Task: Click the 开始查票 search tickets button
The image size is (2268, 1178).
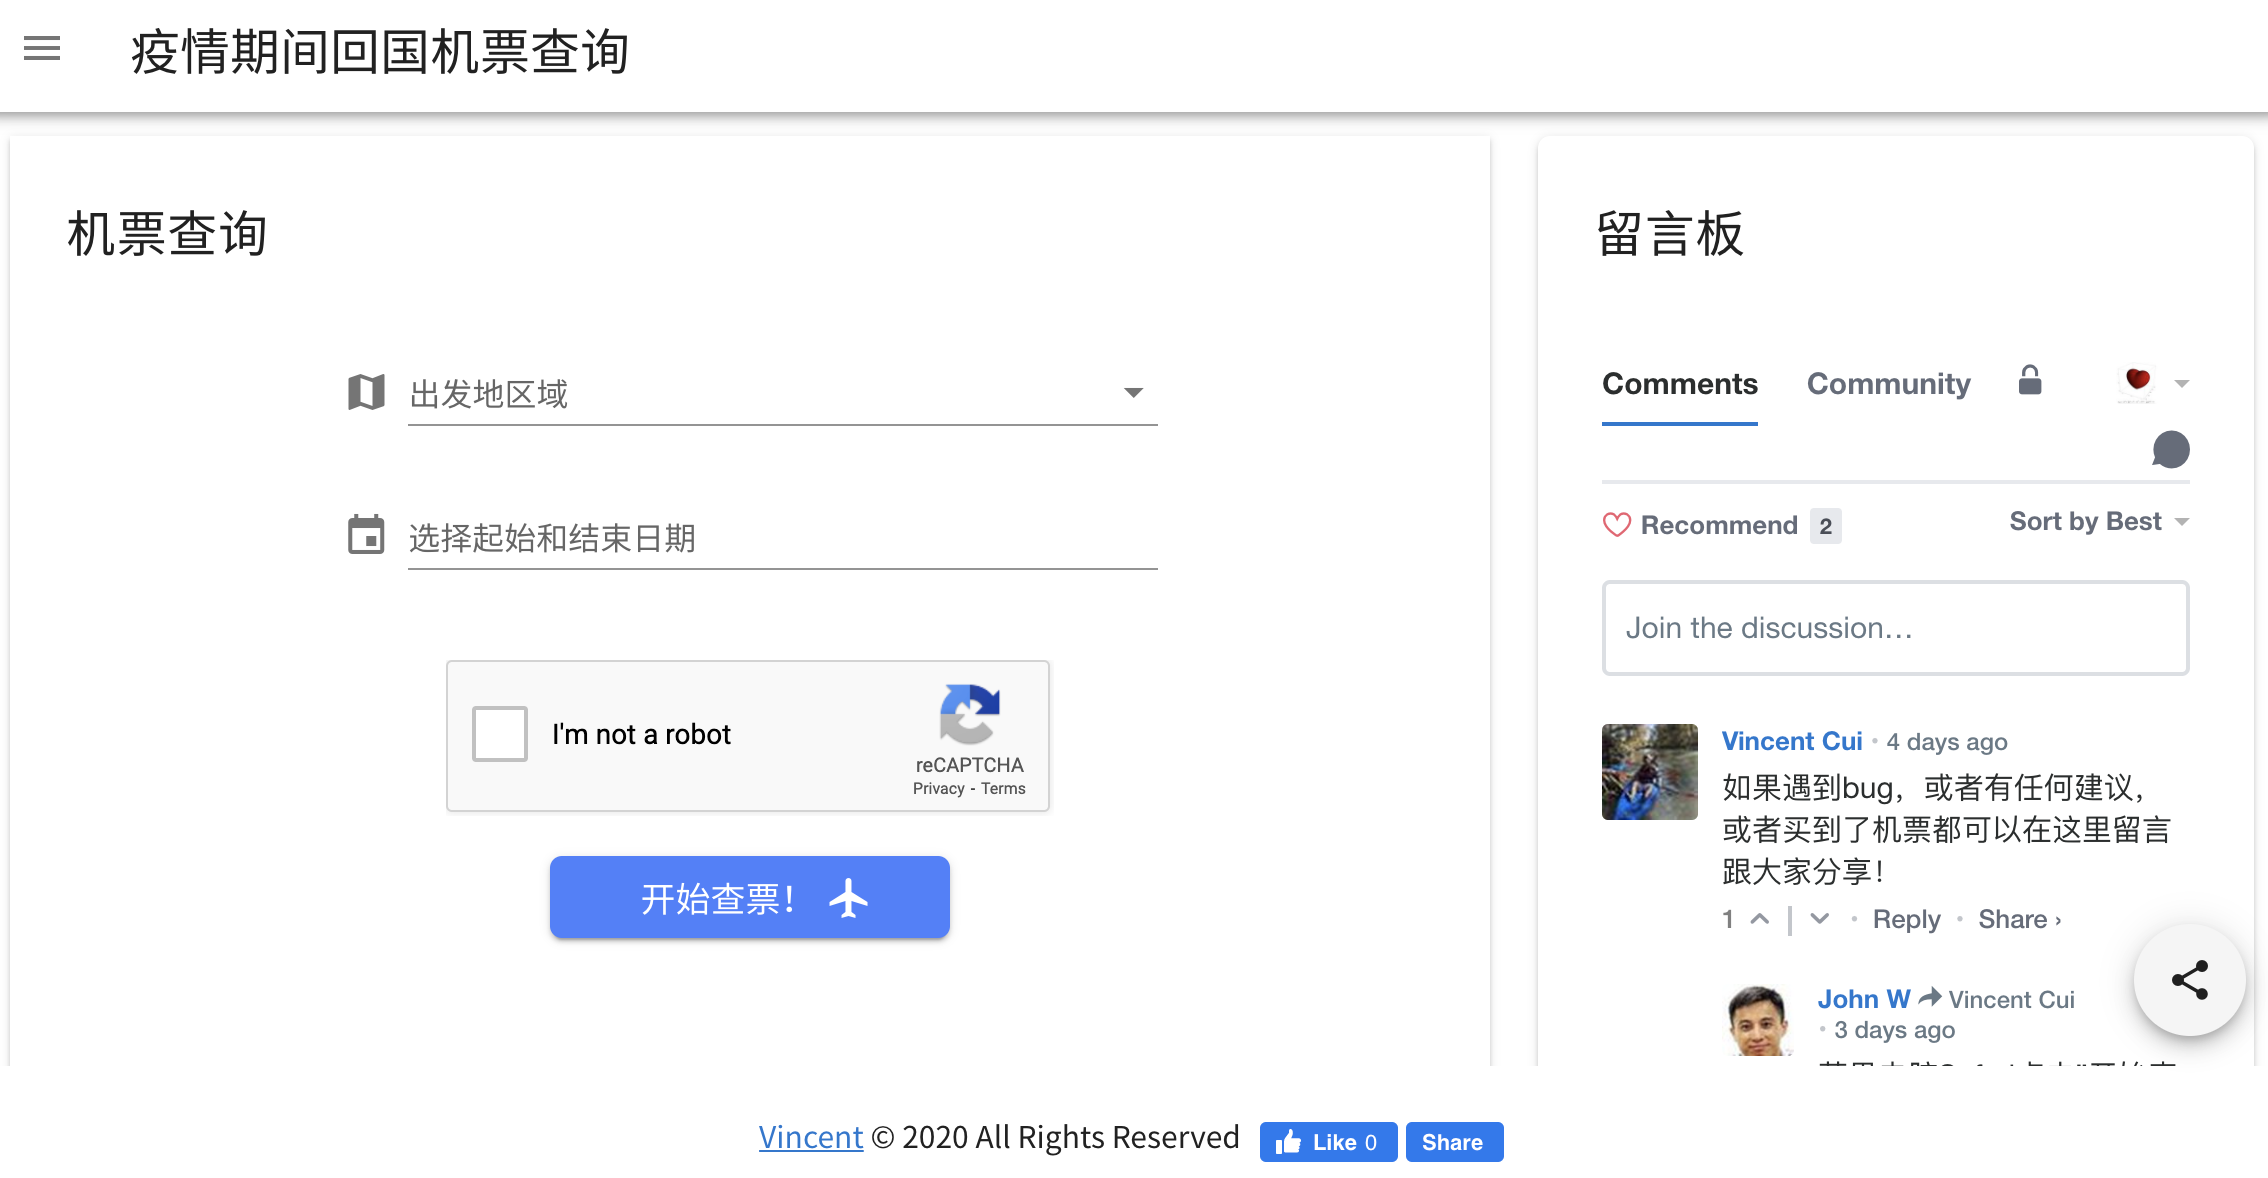Action: [748, 897]
